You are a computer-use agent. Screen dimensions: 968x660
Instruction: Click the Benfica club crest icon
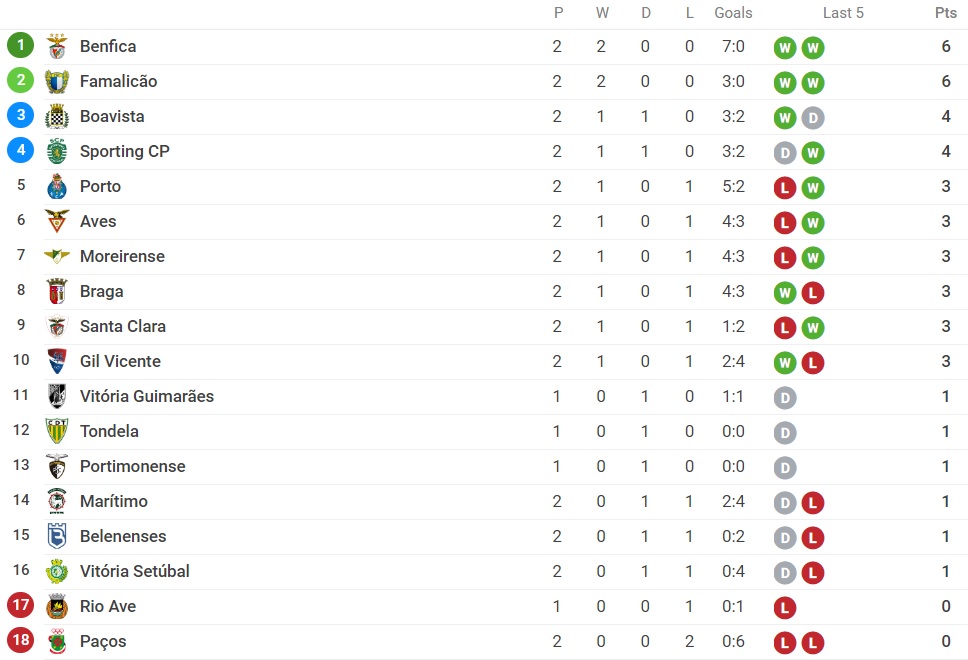(x=57, y=46)
